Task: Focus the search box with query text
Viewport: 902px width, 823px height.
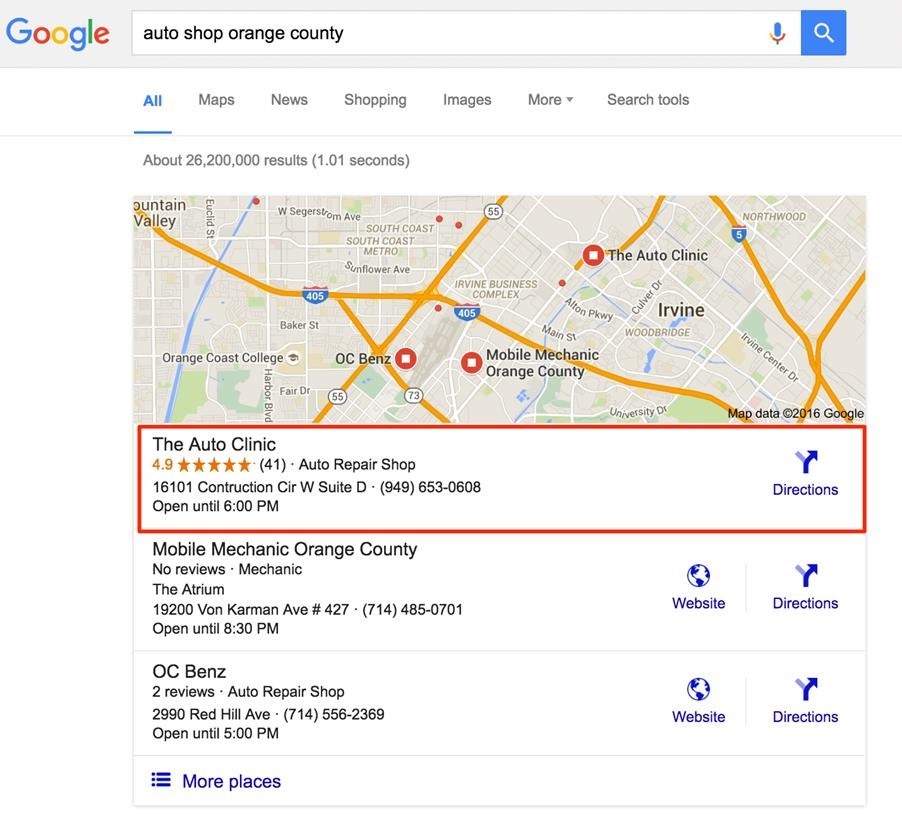Action: click(440, 33)
